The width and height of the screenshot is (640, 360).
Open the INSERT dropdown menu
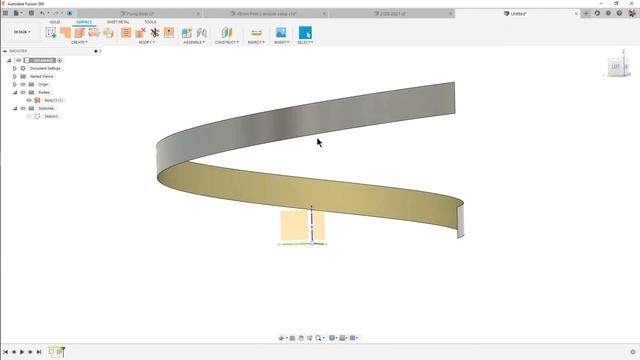[x=281, y=42]
